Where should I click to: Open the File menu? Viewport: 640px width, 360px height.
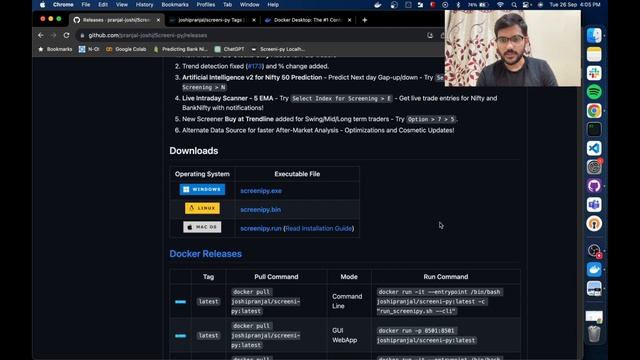click(86, 5)
